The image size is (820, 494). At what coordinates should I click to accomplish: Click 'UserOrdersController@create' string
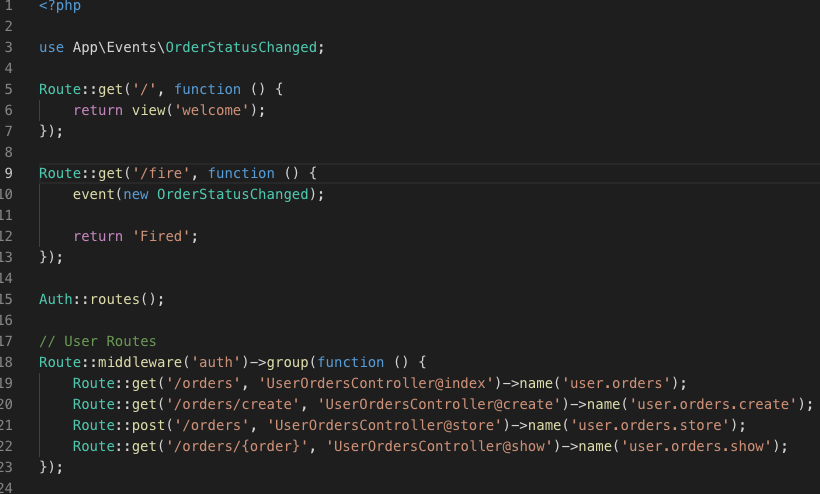[x=439, y=404]
